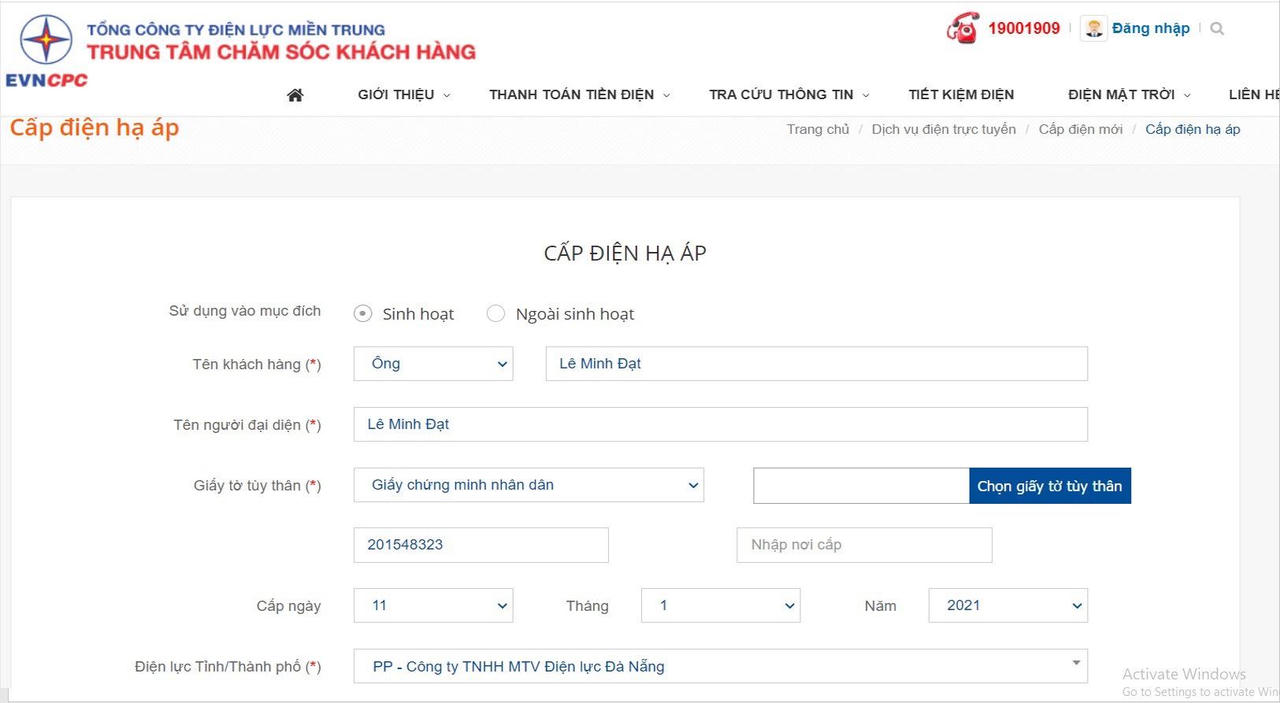The image size is (1280, 703).
Task: Open the ĐIỆN MẶT TRỜI menu
Action: click(x=1120, y=94)
